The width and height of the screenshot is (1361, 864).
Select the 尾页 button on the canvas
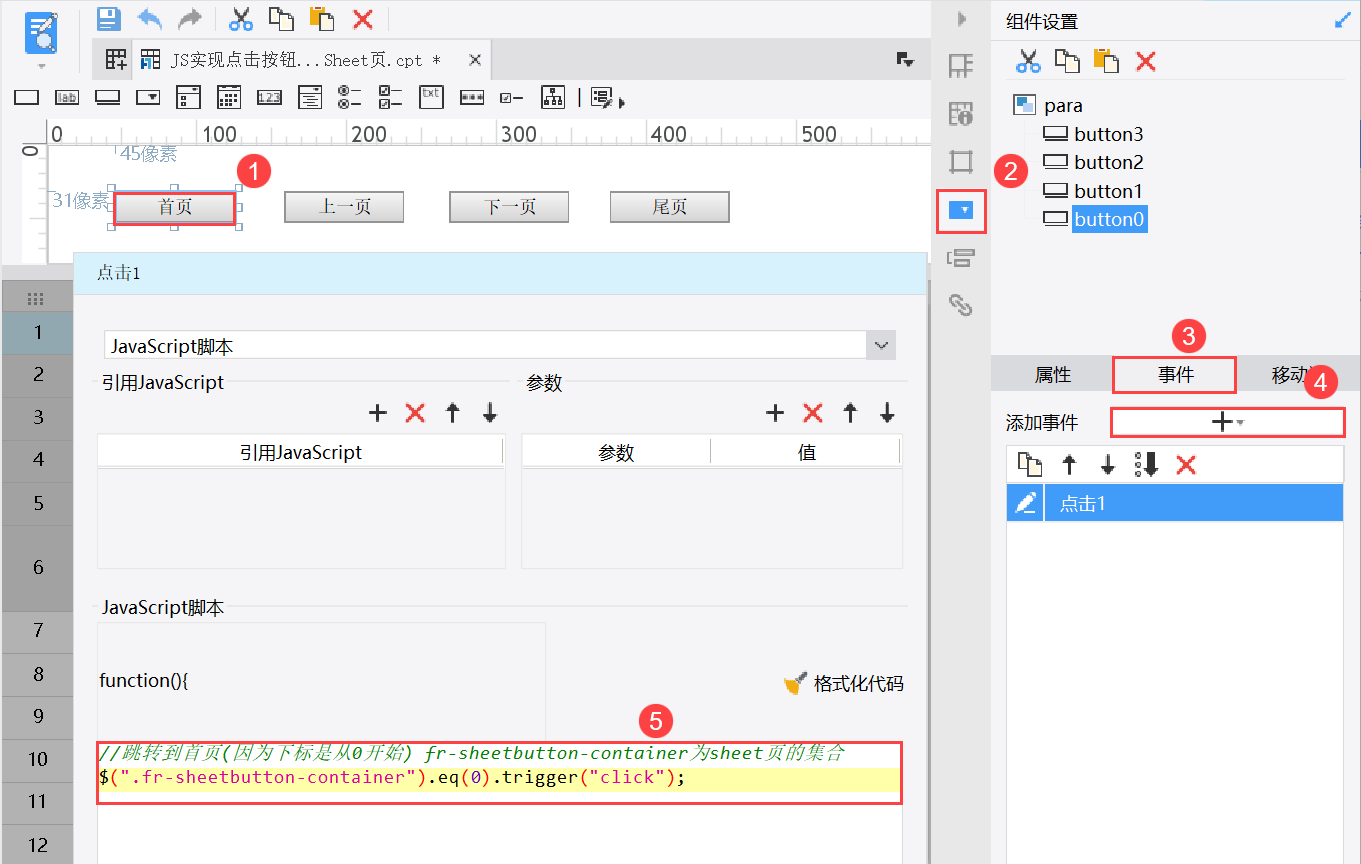[670, 207]
